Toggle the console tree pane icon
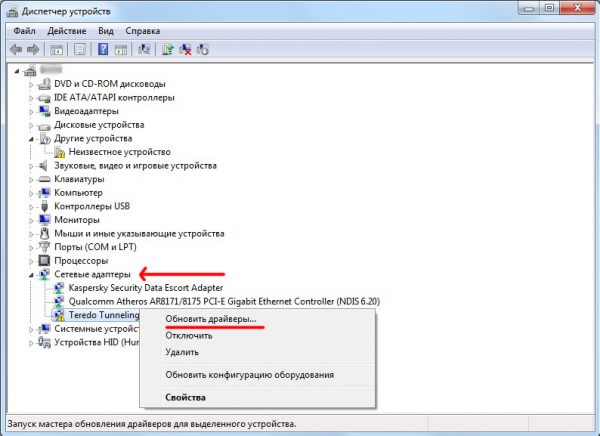Image resolution: width=600 pixels, height=436 pixels. pos(57,49)
